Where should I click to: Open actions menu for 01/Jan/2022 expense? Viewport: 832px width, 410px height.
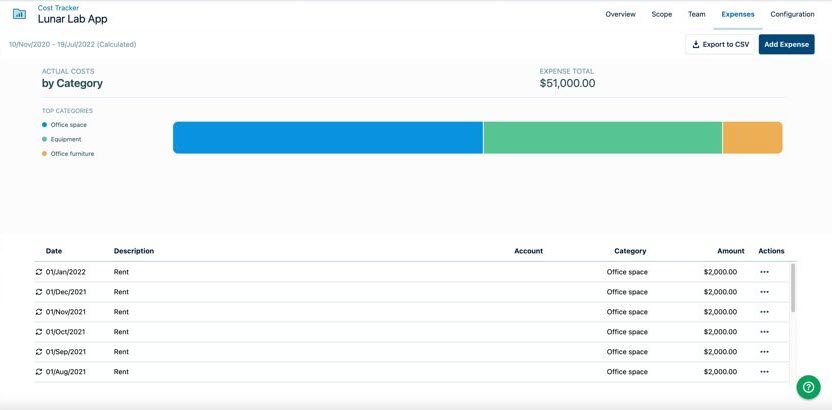(x=764, y=272)
